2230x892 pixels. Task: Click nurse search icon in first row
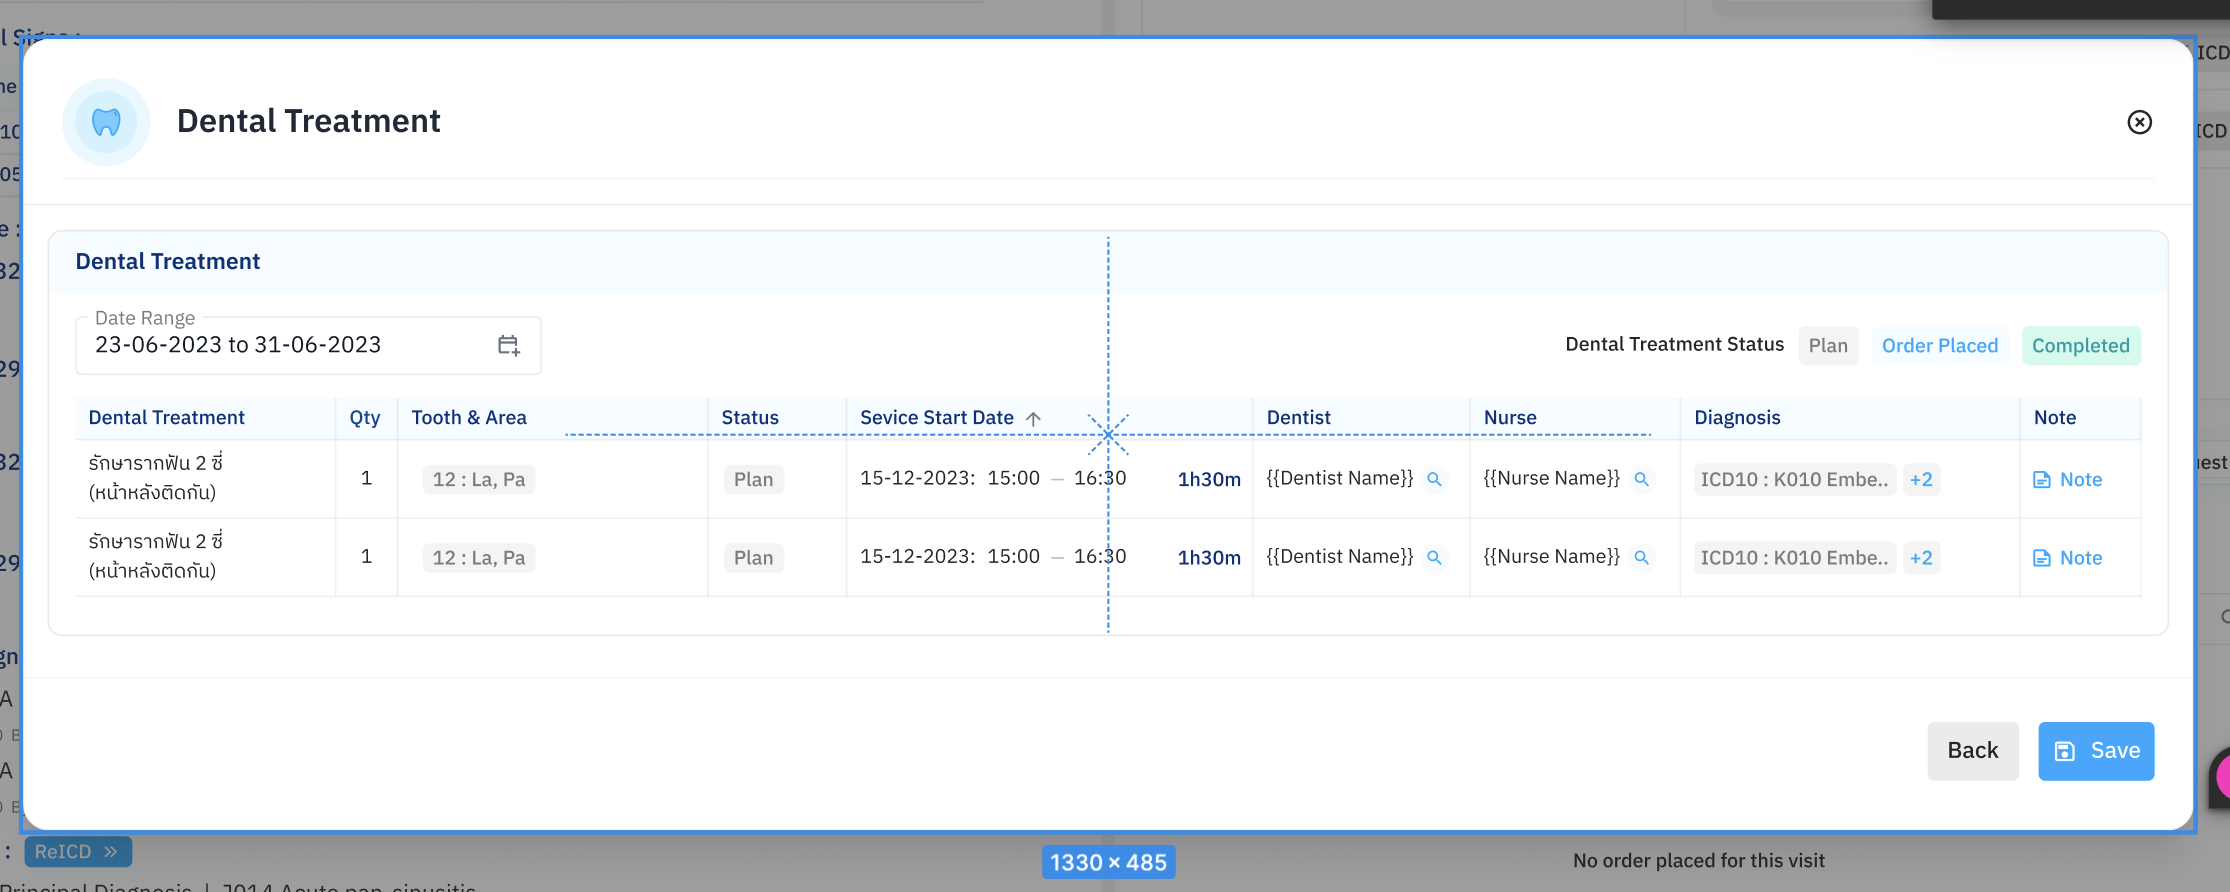[1641, 479]
